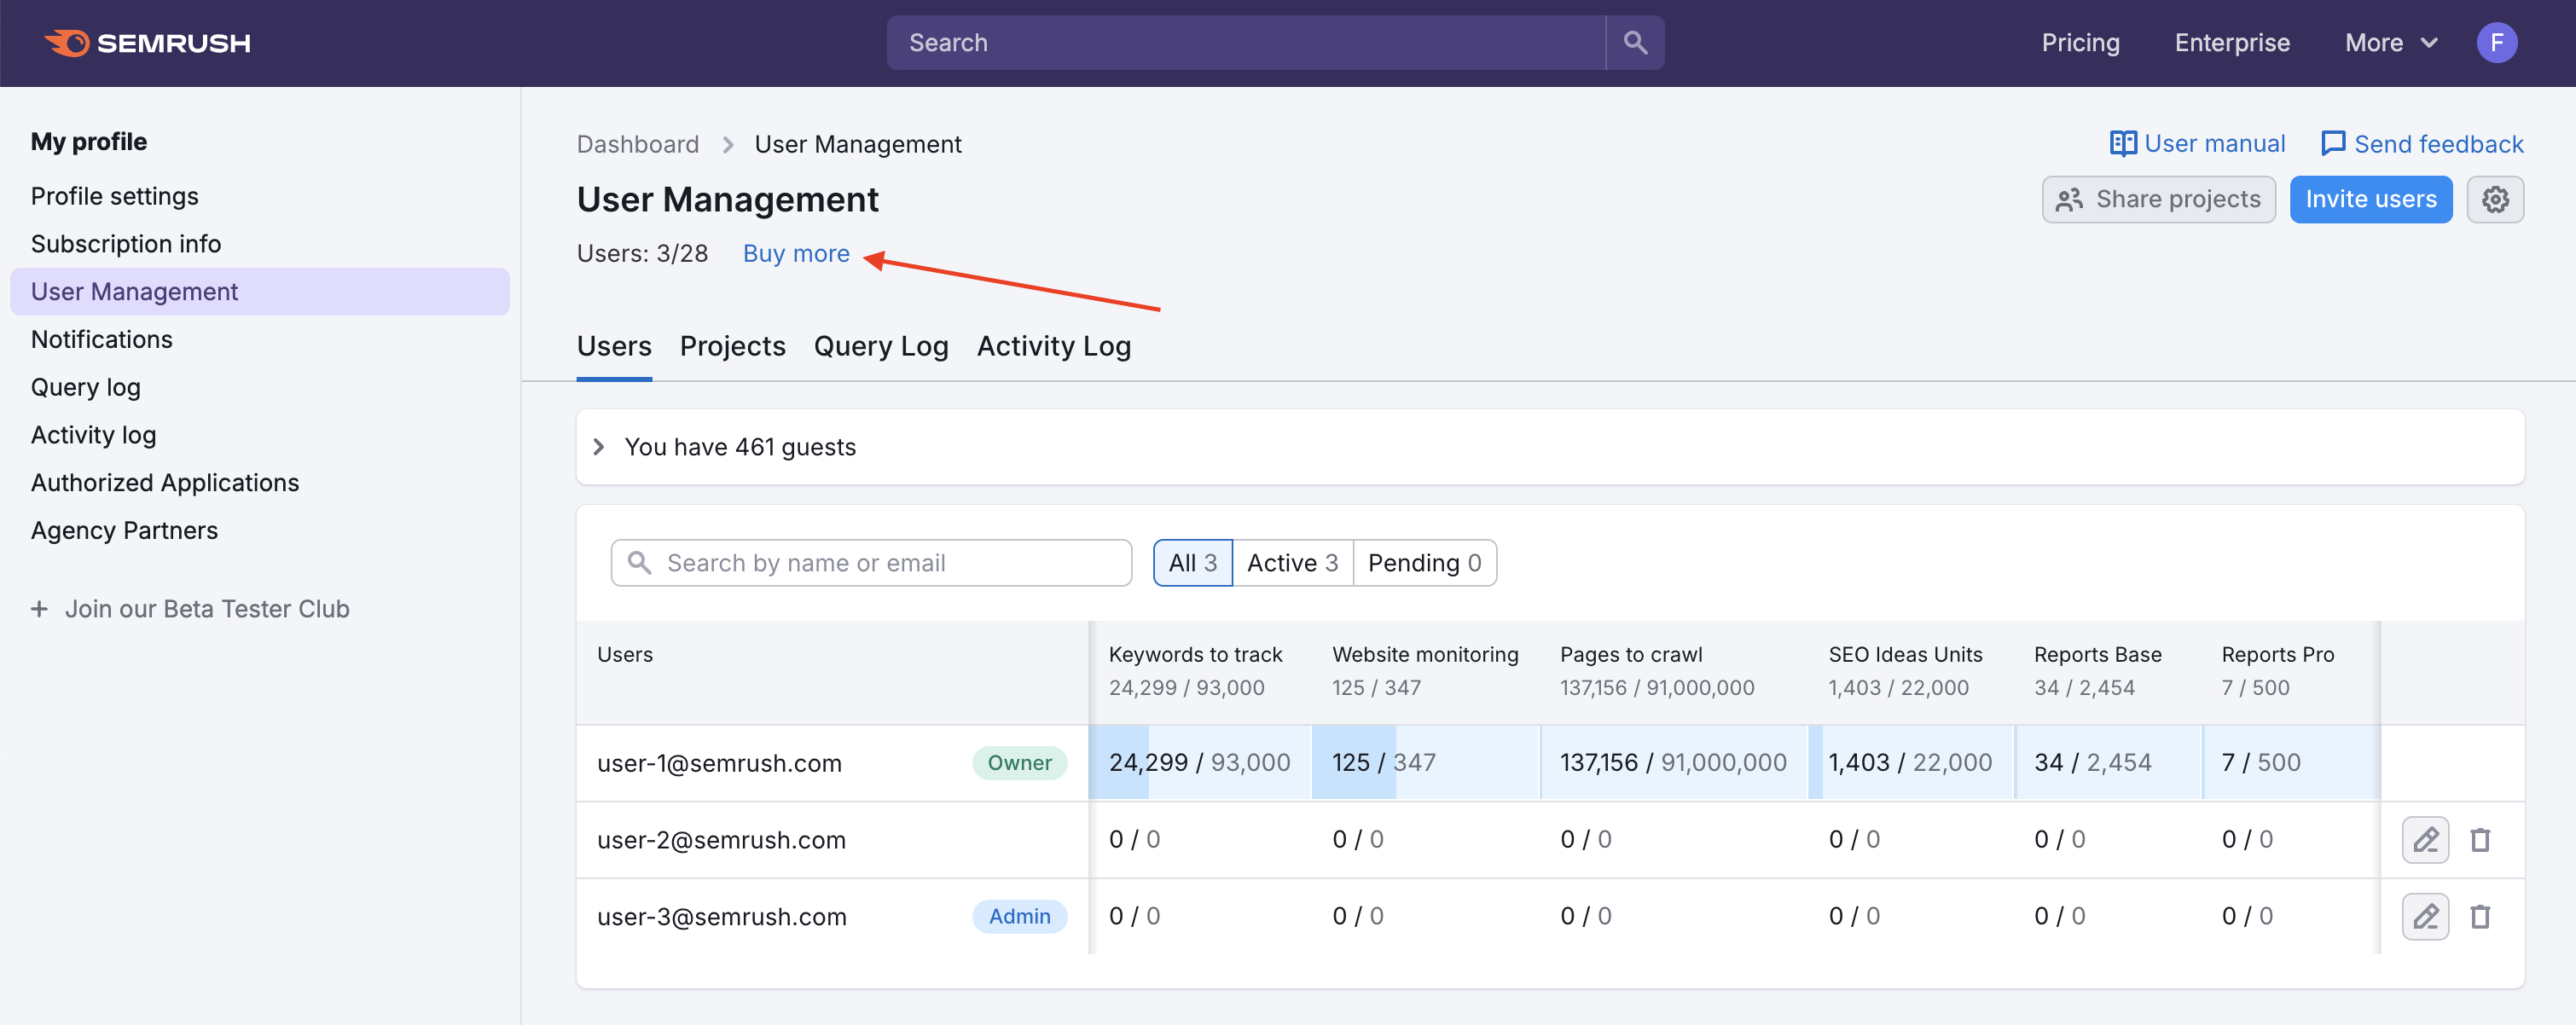Viewport: 2576px width, 1025px height.
Task: Click the Buy more link
Action: pyautogui.click(x=795, y=253)
